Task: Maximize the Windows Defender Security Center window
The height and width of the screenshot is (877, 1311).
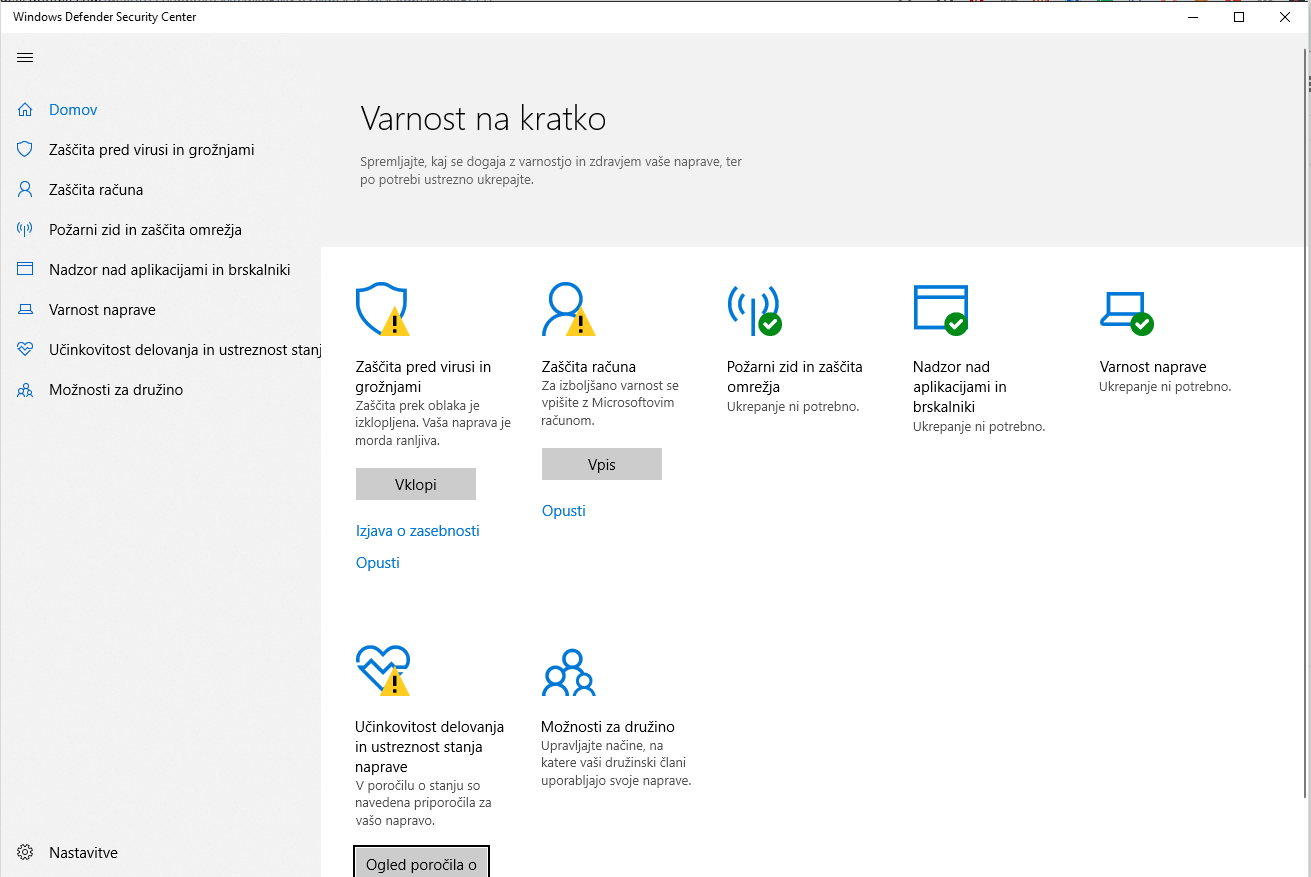Action: (x=1239, y=17)
